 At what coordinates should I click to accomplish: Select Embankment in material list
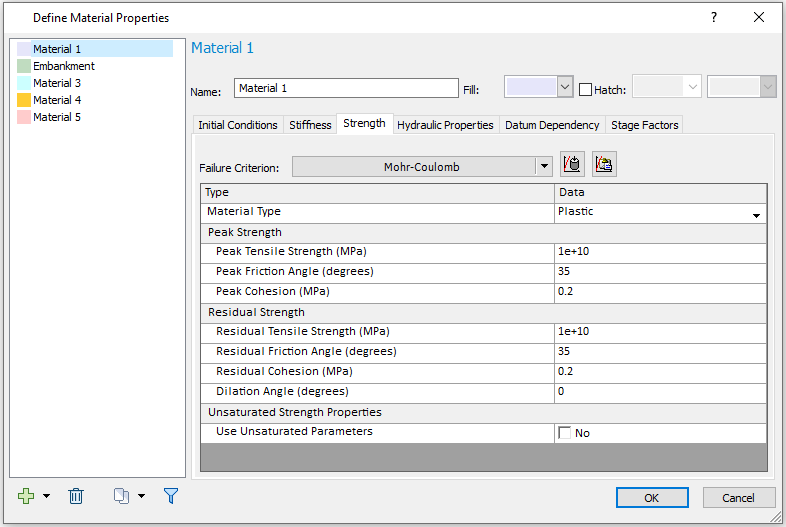64,66
